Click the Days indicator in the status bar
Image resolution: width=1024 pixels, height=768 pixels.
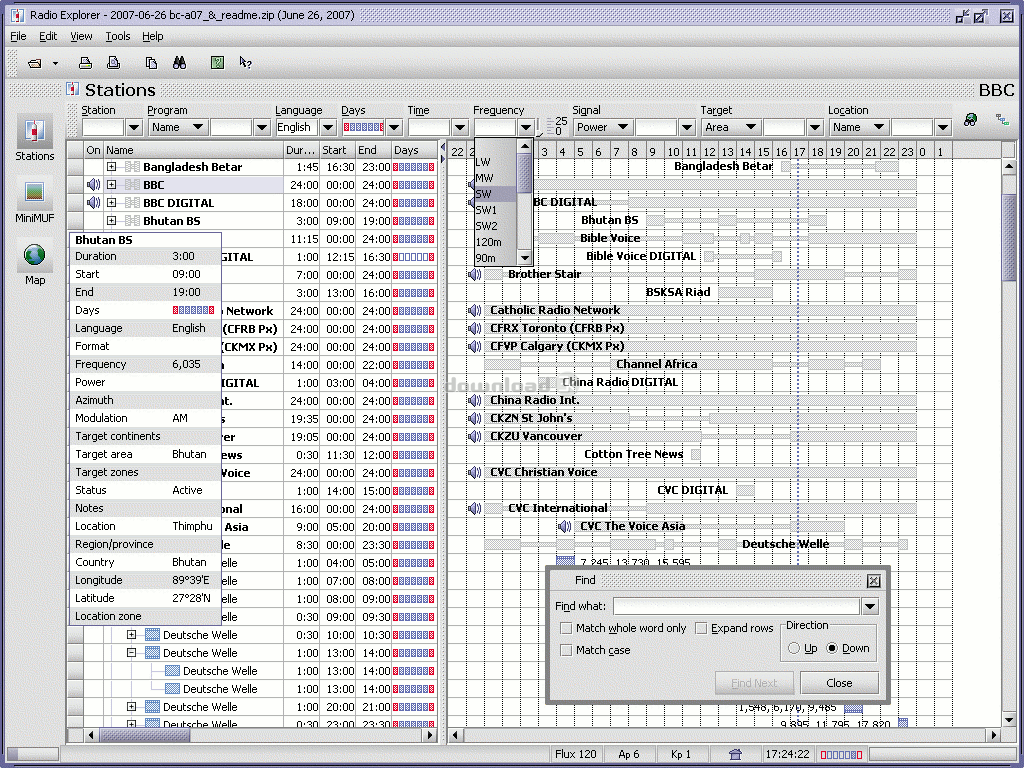(840, 755)
